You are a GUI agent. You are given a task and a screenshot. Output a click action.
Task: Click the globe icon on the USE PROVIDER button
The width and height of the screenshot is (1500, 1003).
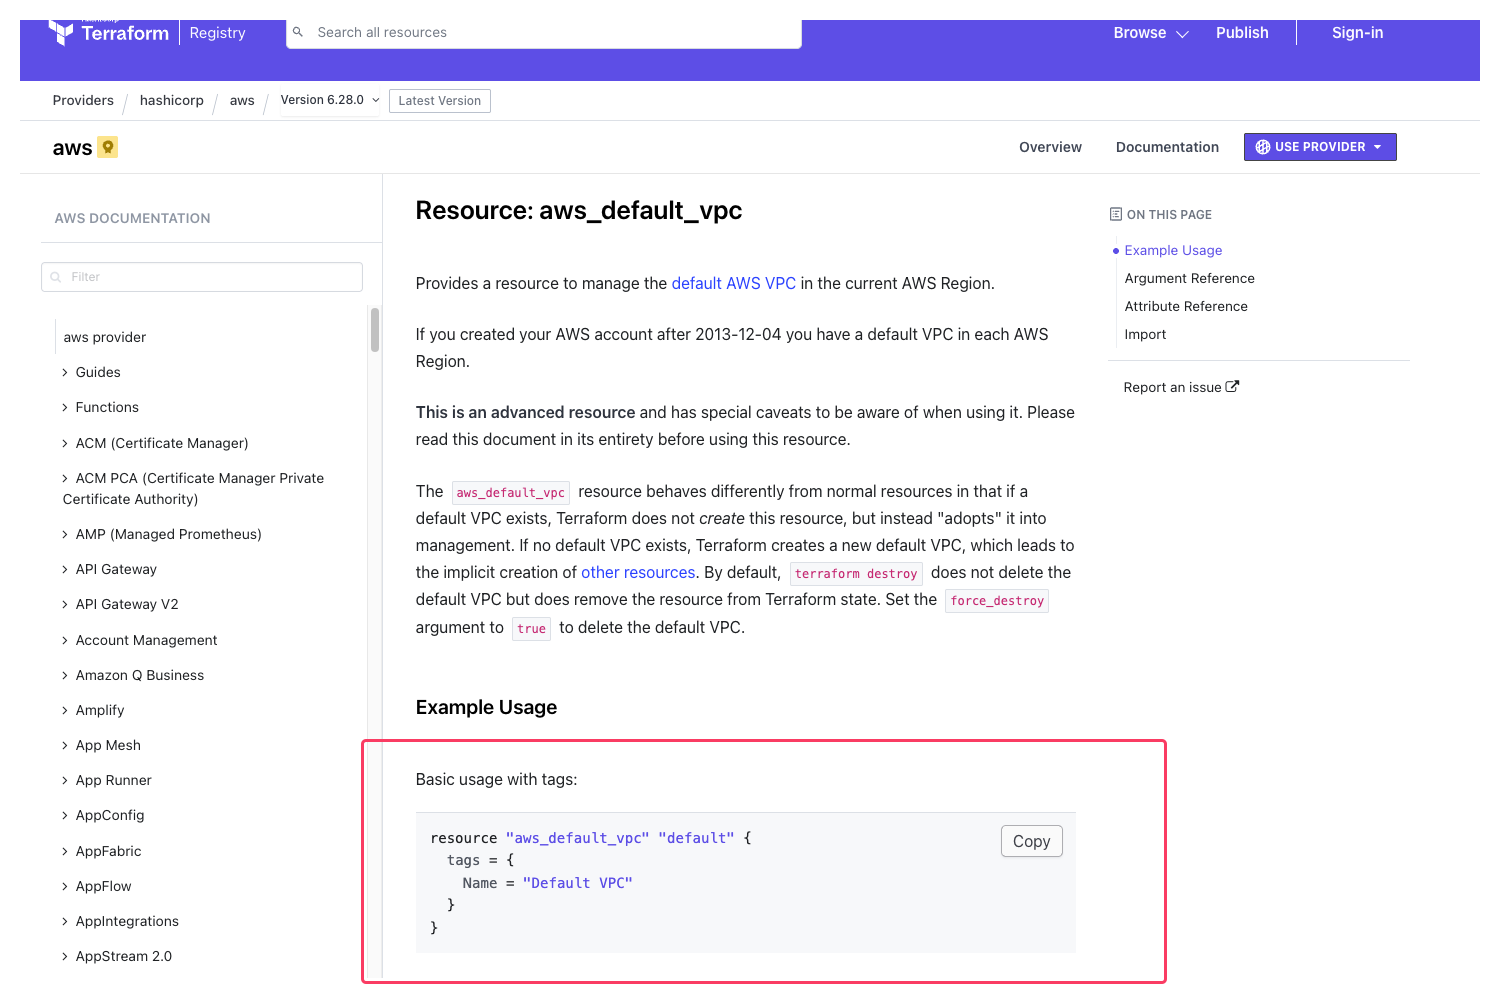[1262, 146]
